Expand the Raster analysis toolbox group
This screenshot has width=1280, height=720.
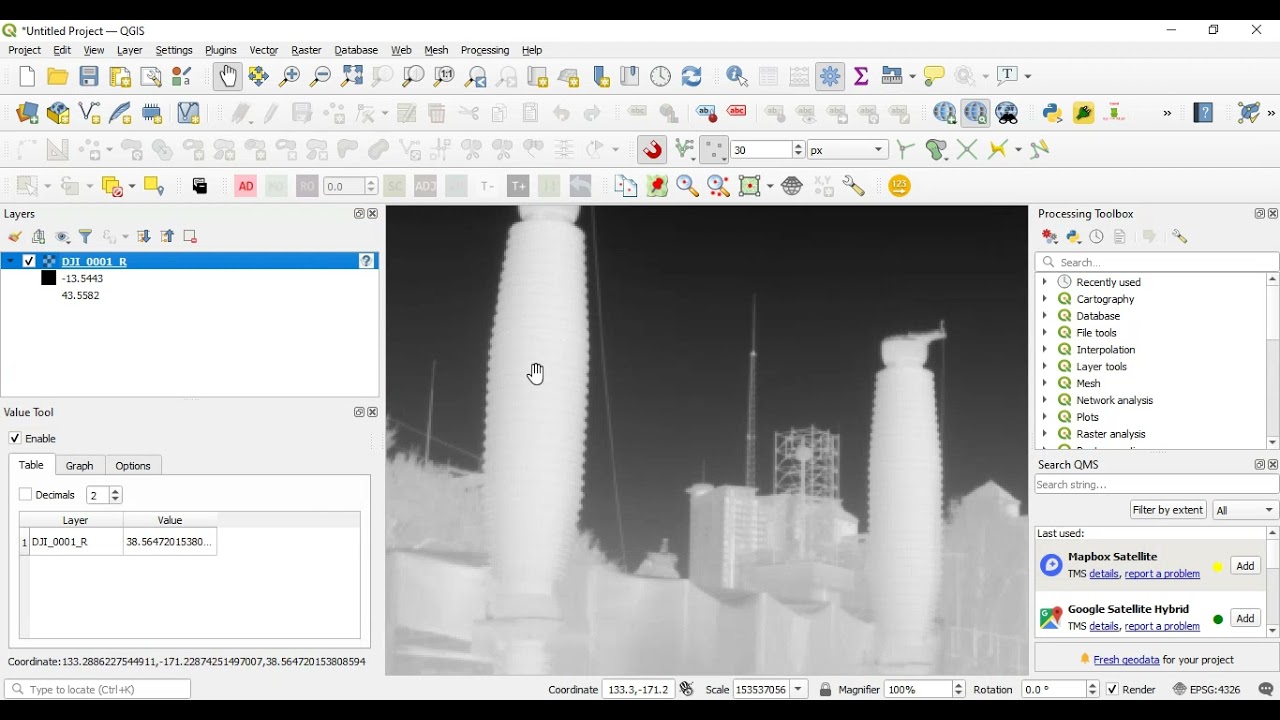(1045, 434)
